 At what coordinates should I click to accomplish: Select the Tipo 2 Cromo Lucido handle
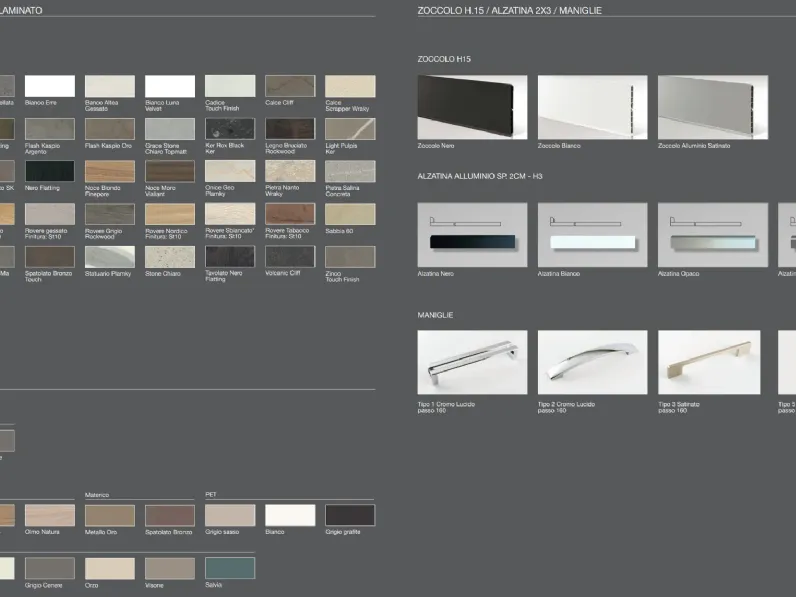(x=592, y=362)
